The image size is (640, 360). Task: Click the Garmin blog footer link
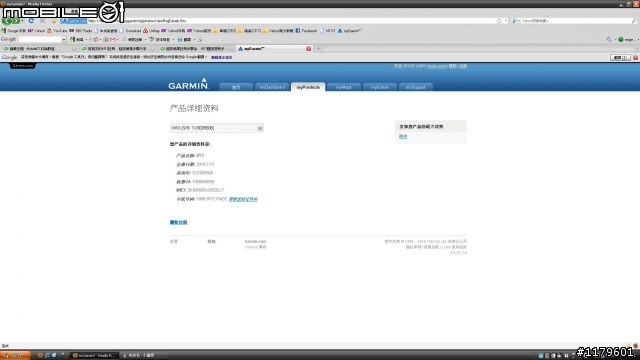pyautogui.click(x=256, y=247)
